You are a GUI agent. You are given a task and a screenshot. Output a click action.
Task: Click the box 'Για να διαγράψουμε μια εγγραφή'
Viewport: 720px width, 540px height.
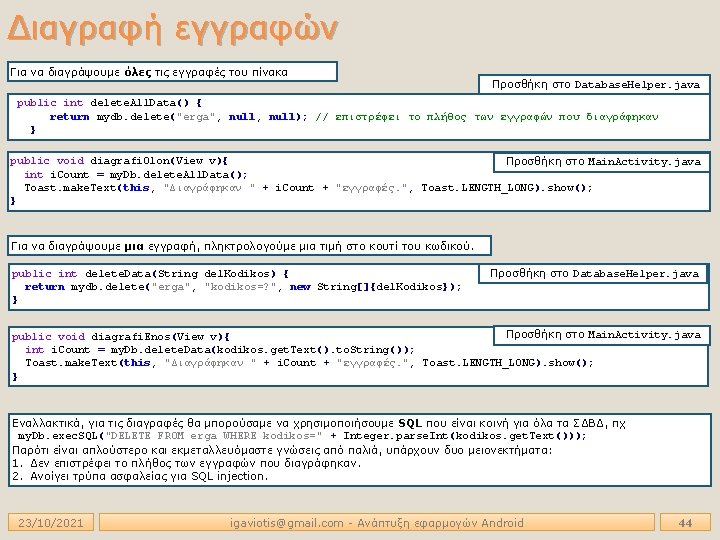coord(249,246)
